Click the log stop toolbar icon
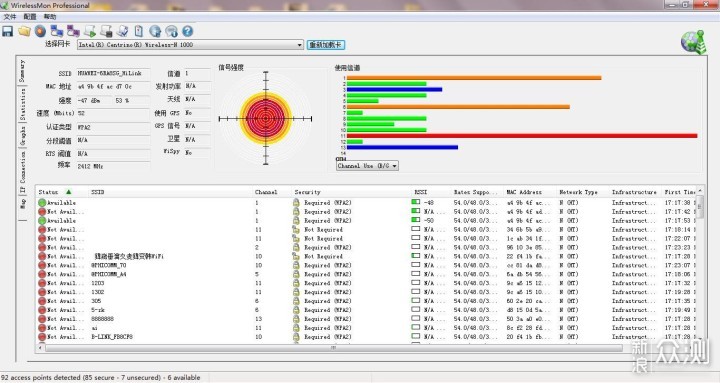The image size is (720, 383). [x=107, y=31]
